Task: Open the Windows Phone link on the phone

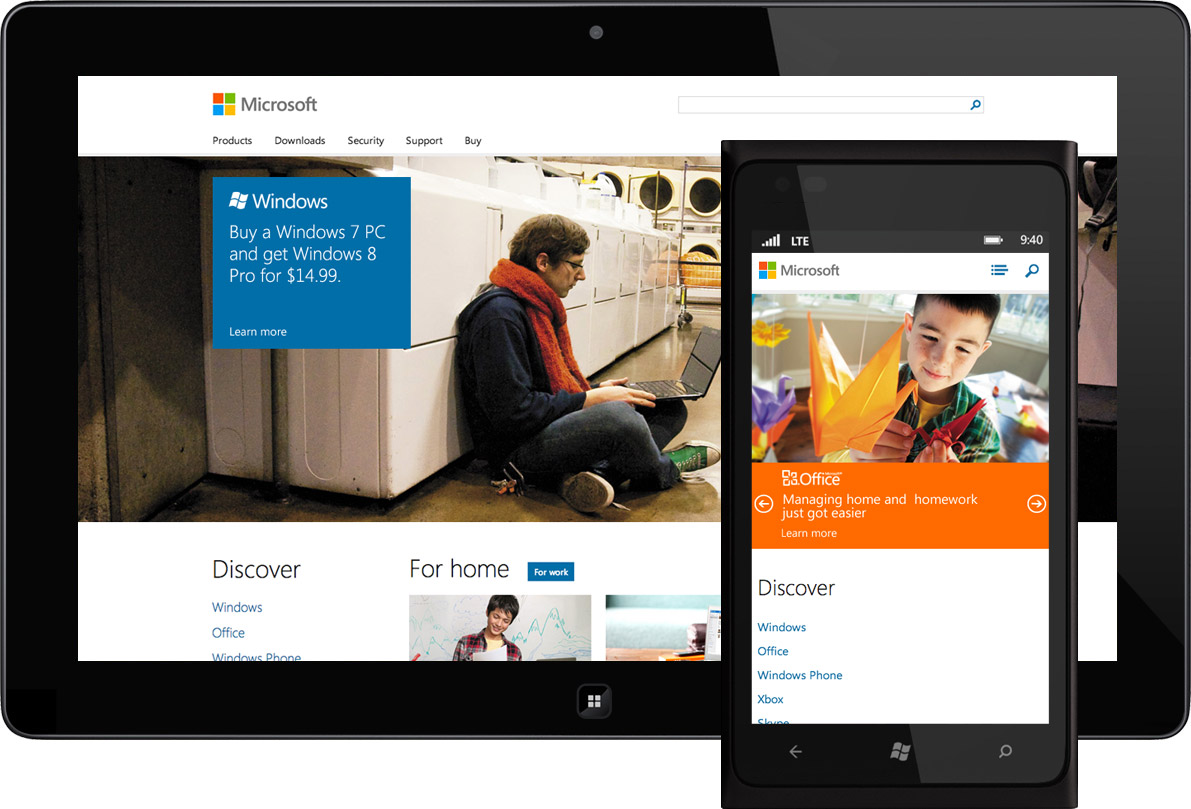Action: tap(800, 675)
